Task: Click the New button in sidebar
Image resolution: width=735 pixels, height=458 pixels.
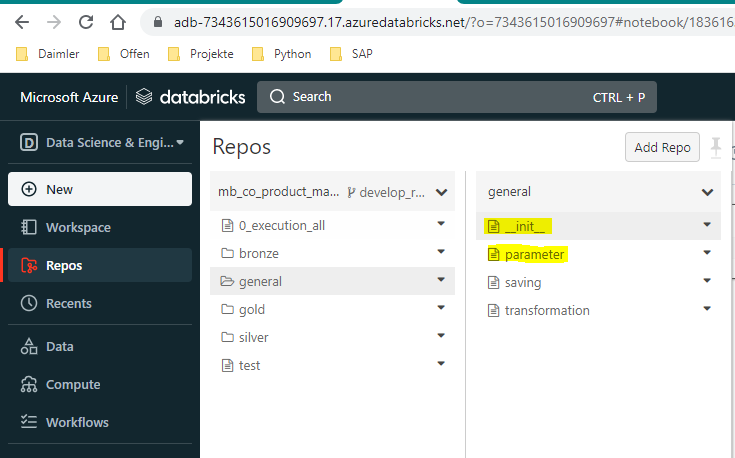Action: click(x=99, y=189)
